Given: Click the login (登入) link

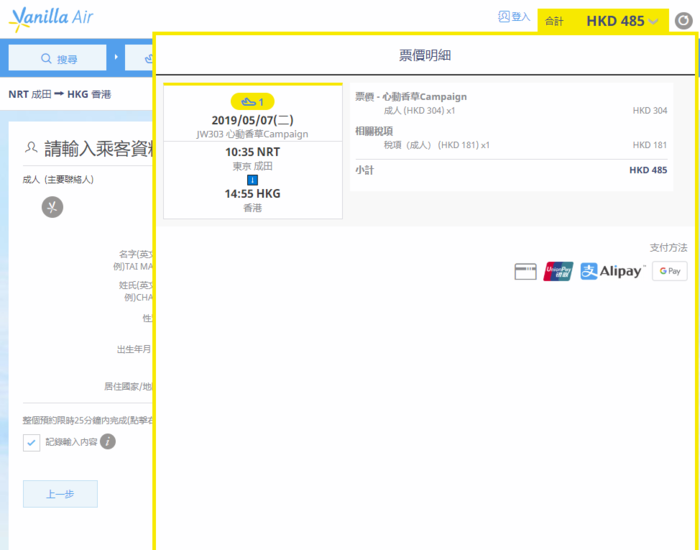Looking at the screenshot, I should pyautogui.click(x=514, y=17).
